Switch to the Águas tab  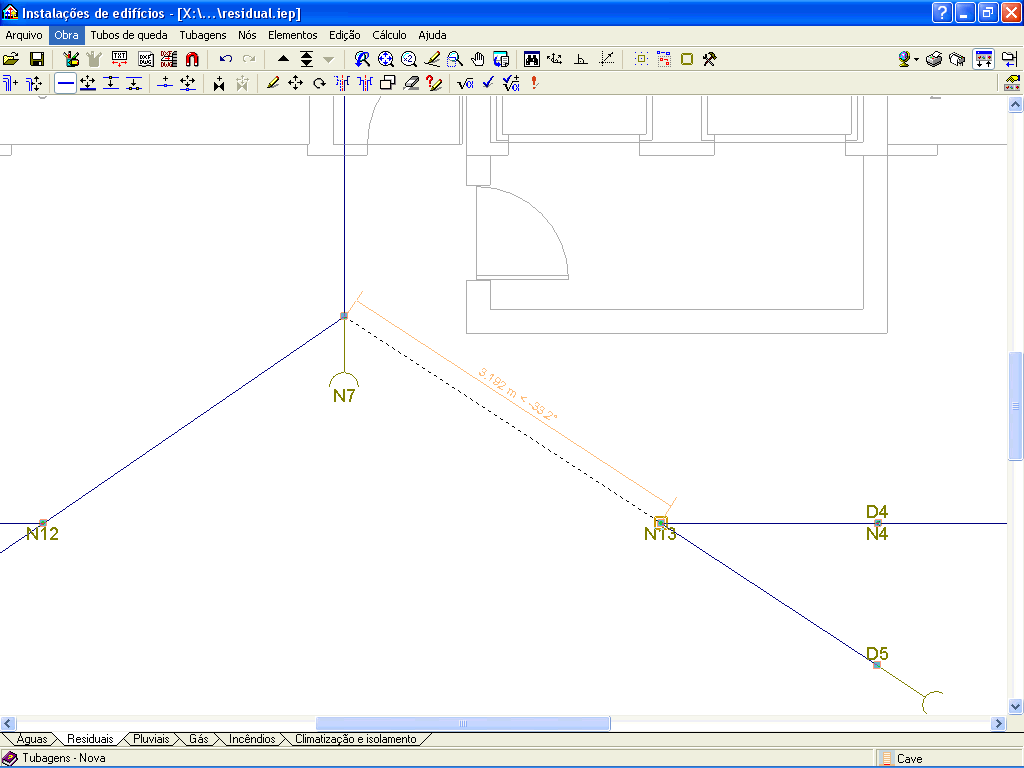pos(32,739)
